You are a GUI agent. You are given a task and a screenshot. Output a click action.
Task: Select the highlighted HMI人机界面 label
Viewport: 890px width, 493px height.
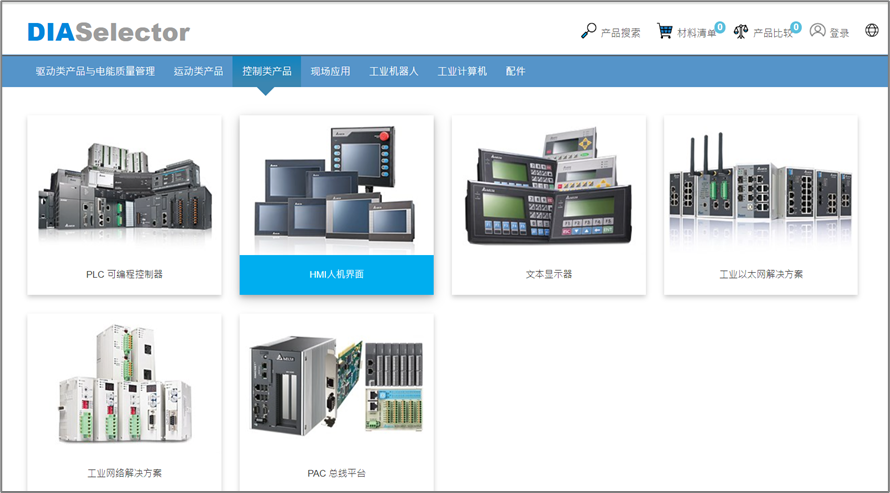pos(336,274)
